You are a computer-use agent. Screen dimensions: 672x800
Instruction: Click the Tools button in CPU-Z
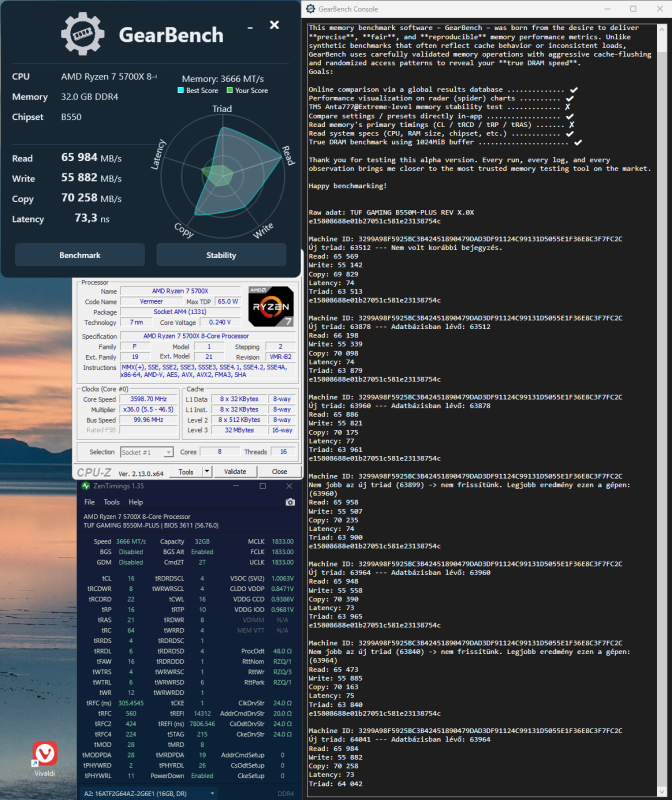(186, 472)
